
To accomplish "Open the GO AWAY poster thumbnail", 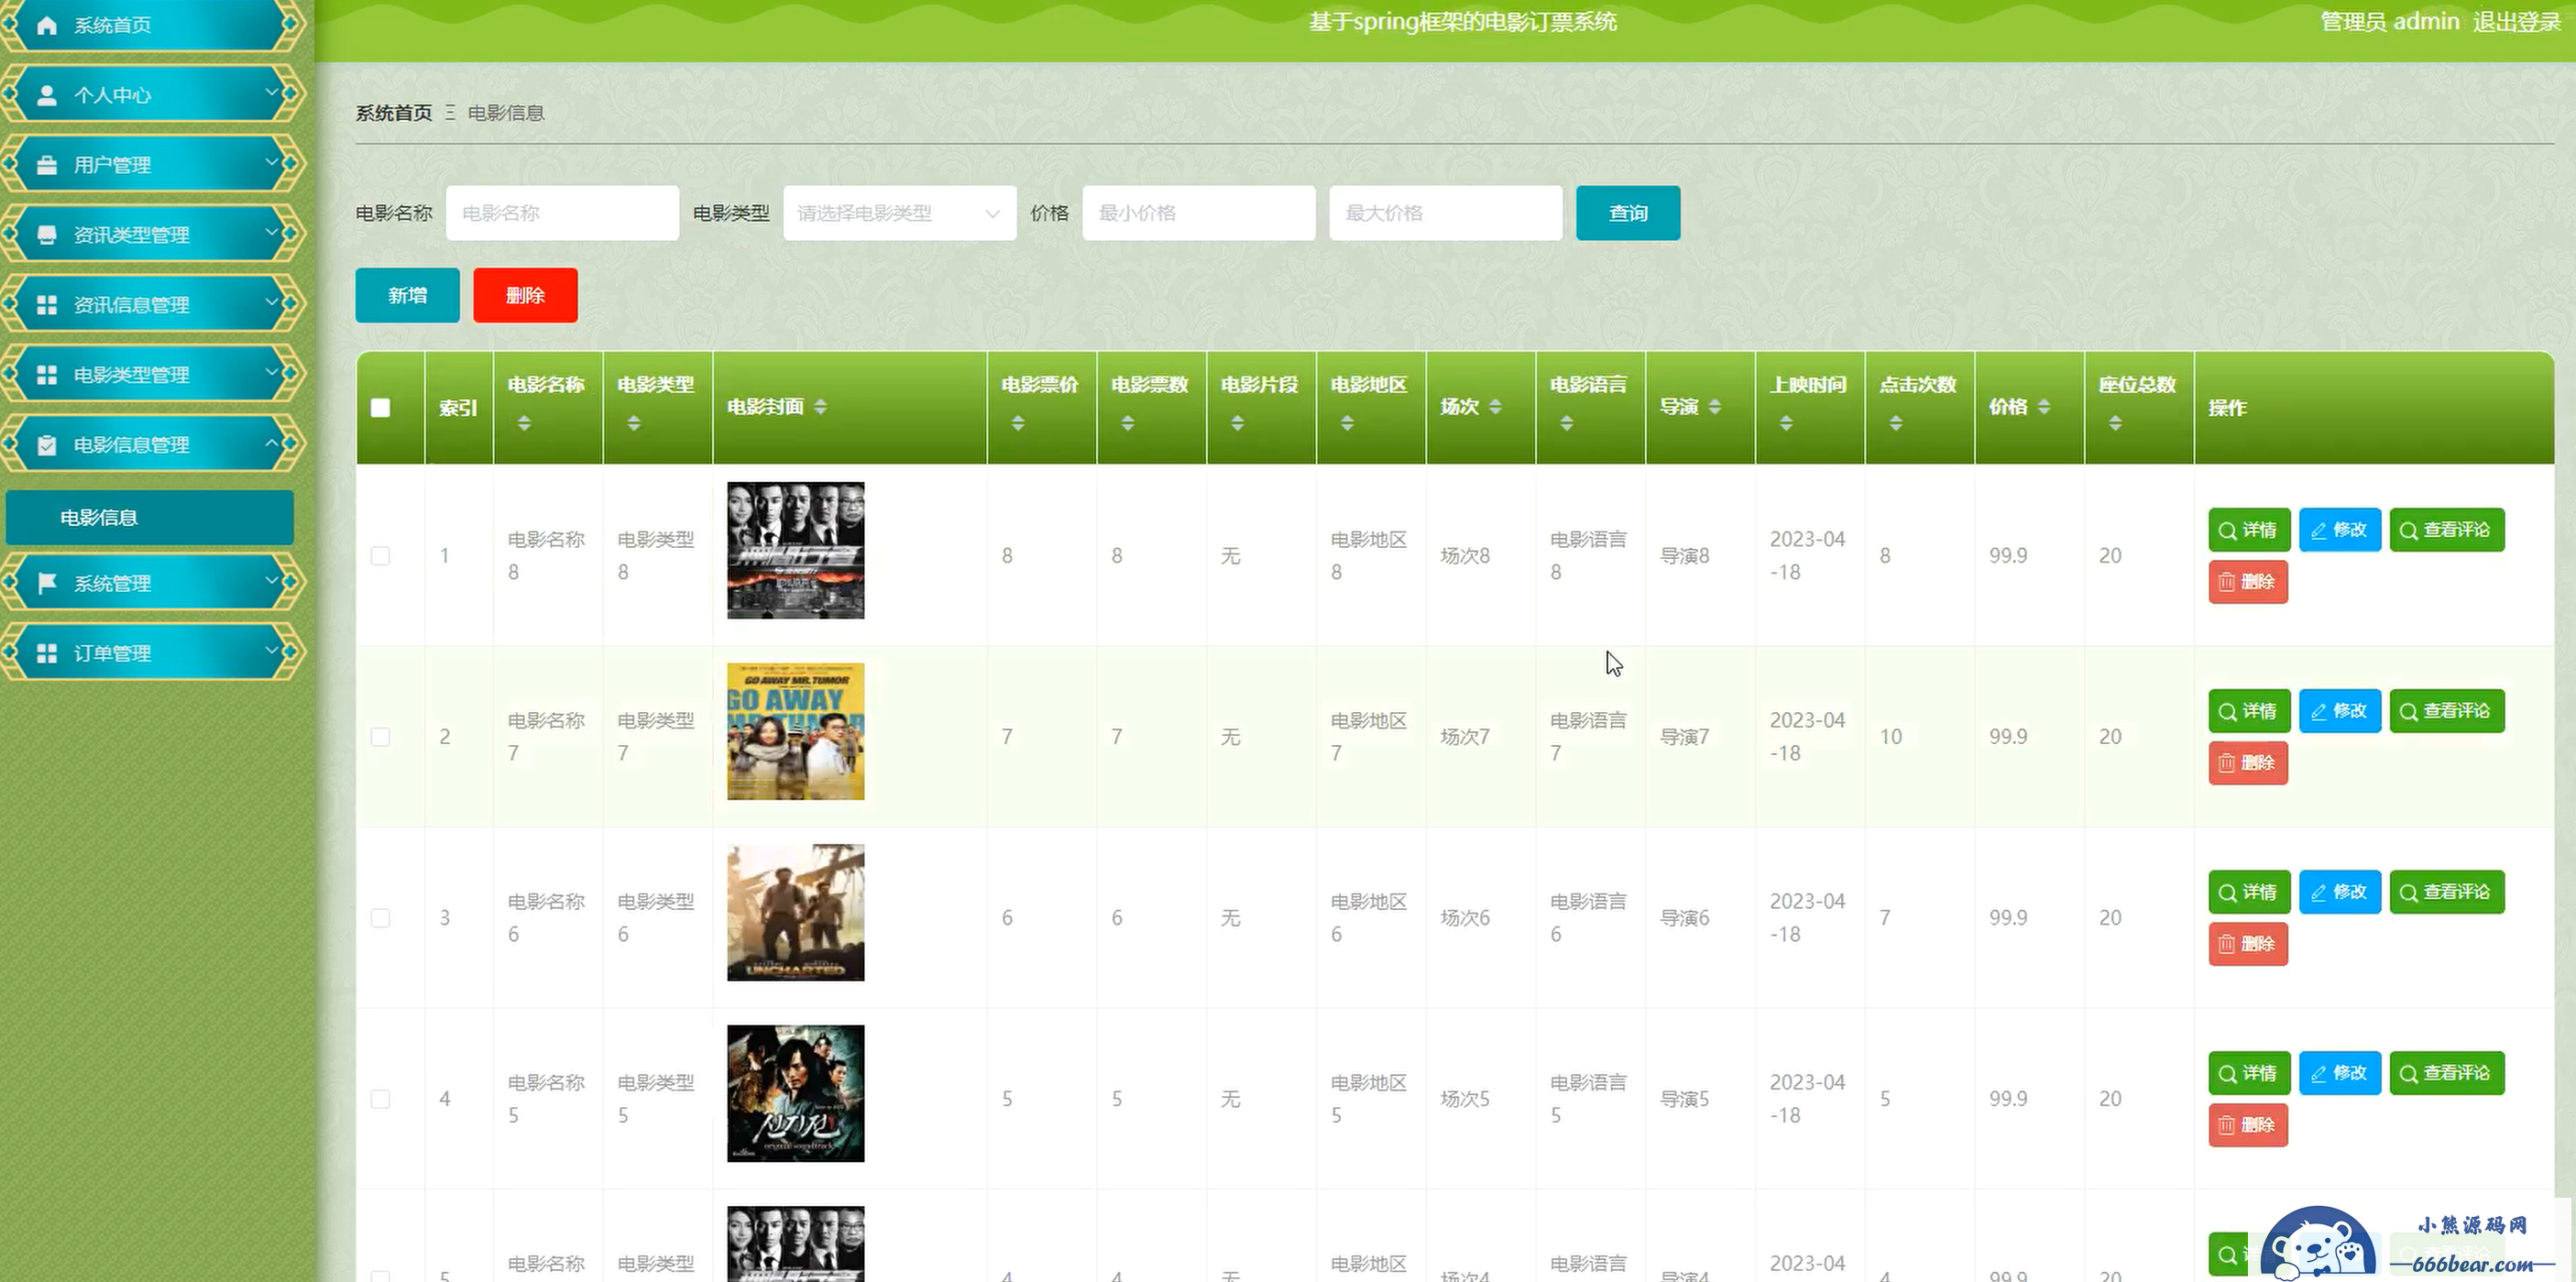I will click(795, 731).
